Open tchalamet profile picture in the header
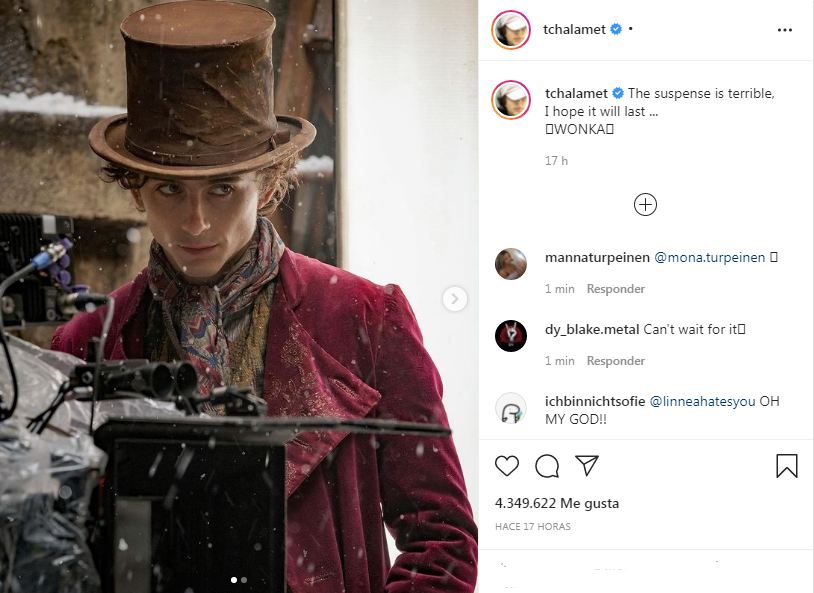This screenshot has width=814, height=593. (511, 30)
